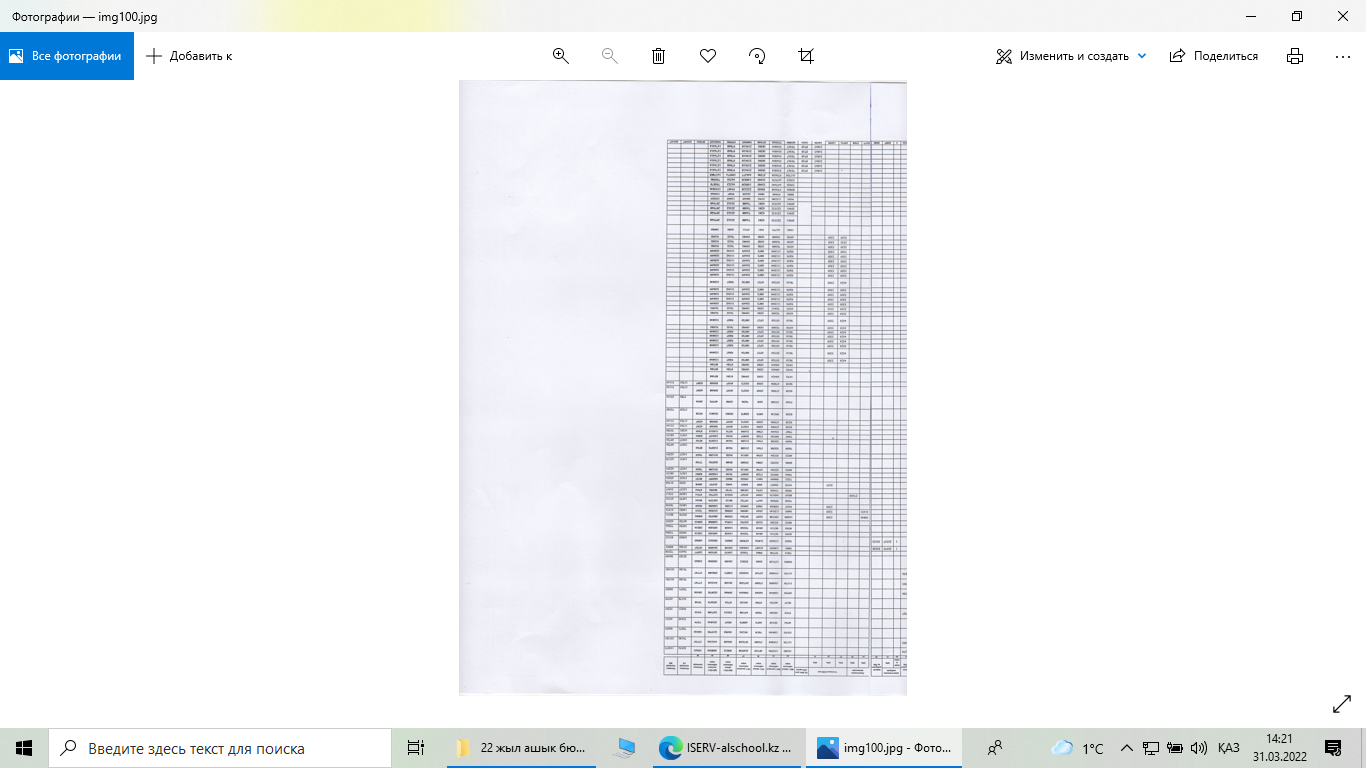Open the three-dot more options menu
Image resolution: width=1366 pixels, height=768 pixels.
(1343, 56)
